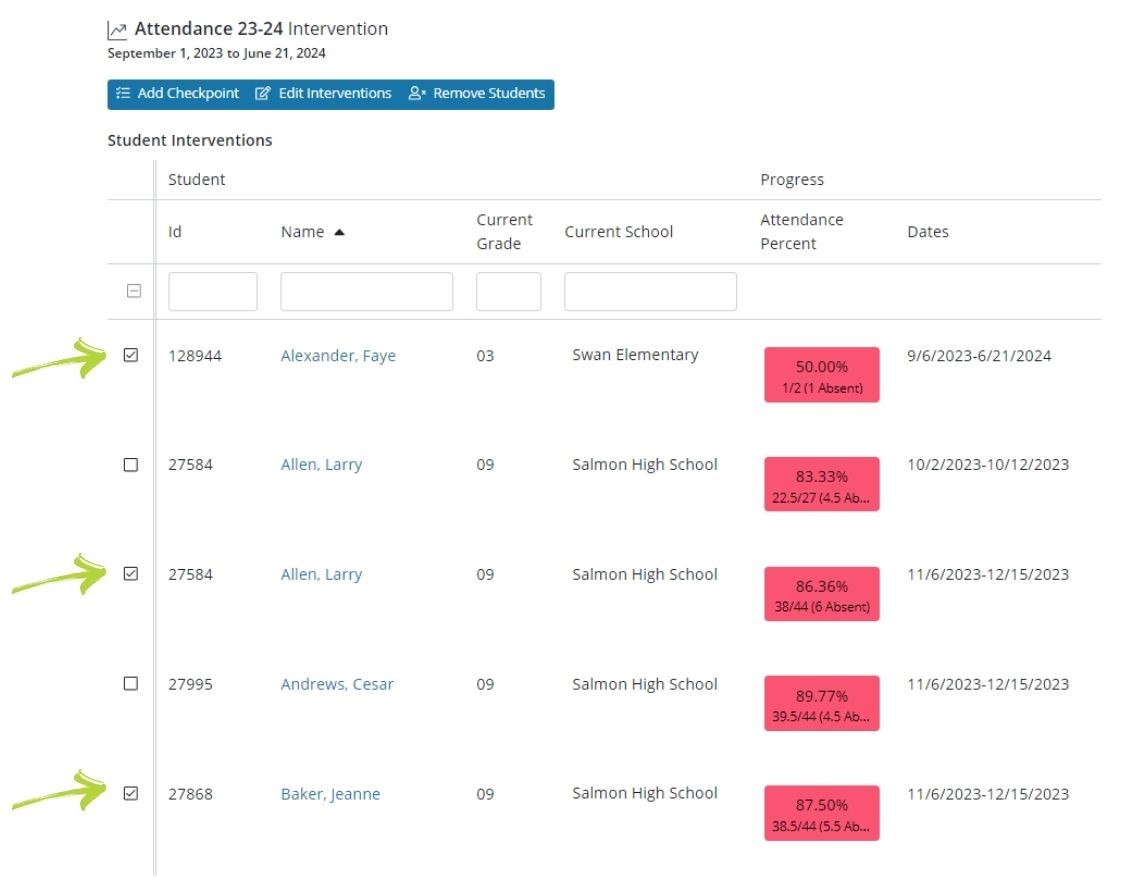Click the 86.36% attendance progress badge
Screen dimensions: 1126x877
(x=821, y=594)
